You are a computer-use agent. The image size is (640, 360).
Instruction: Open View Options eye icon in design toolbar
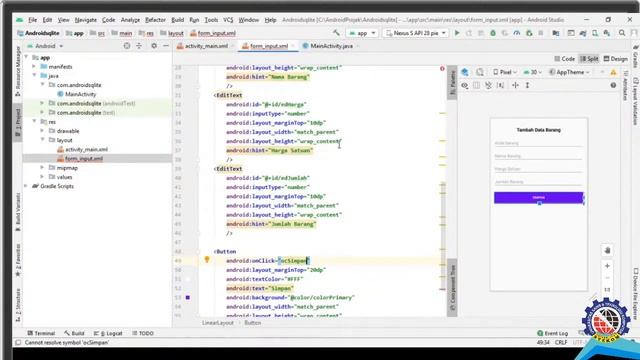point(464,85)
